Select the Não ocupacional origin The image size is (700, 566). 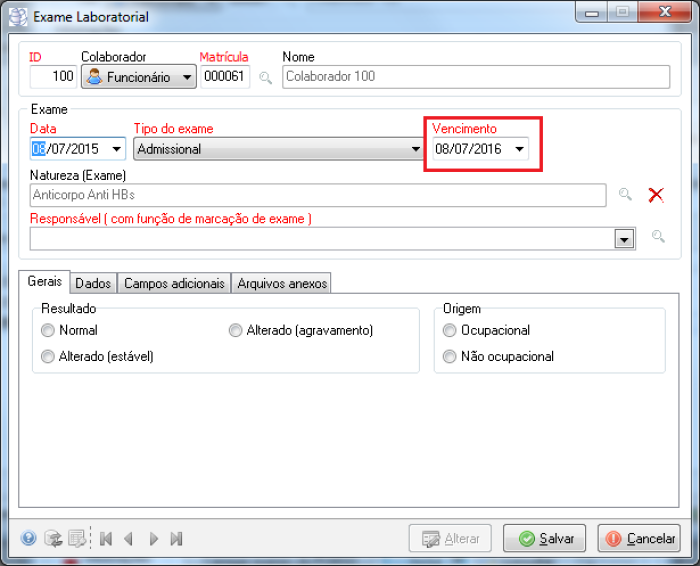[449, 356]
